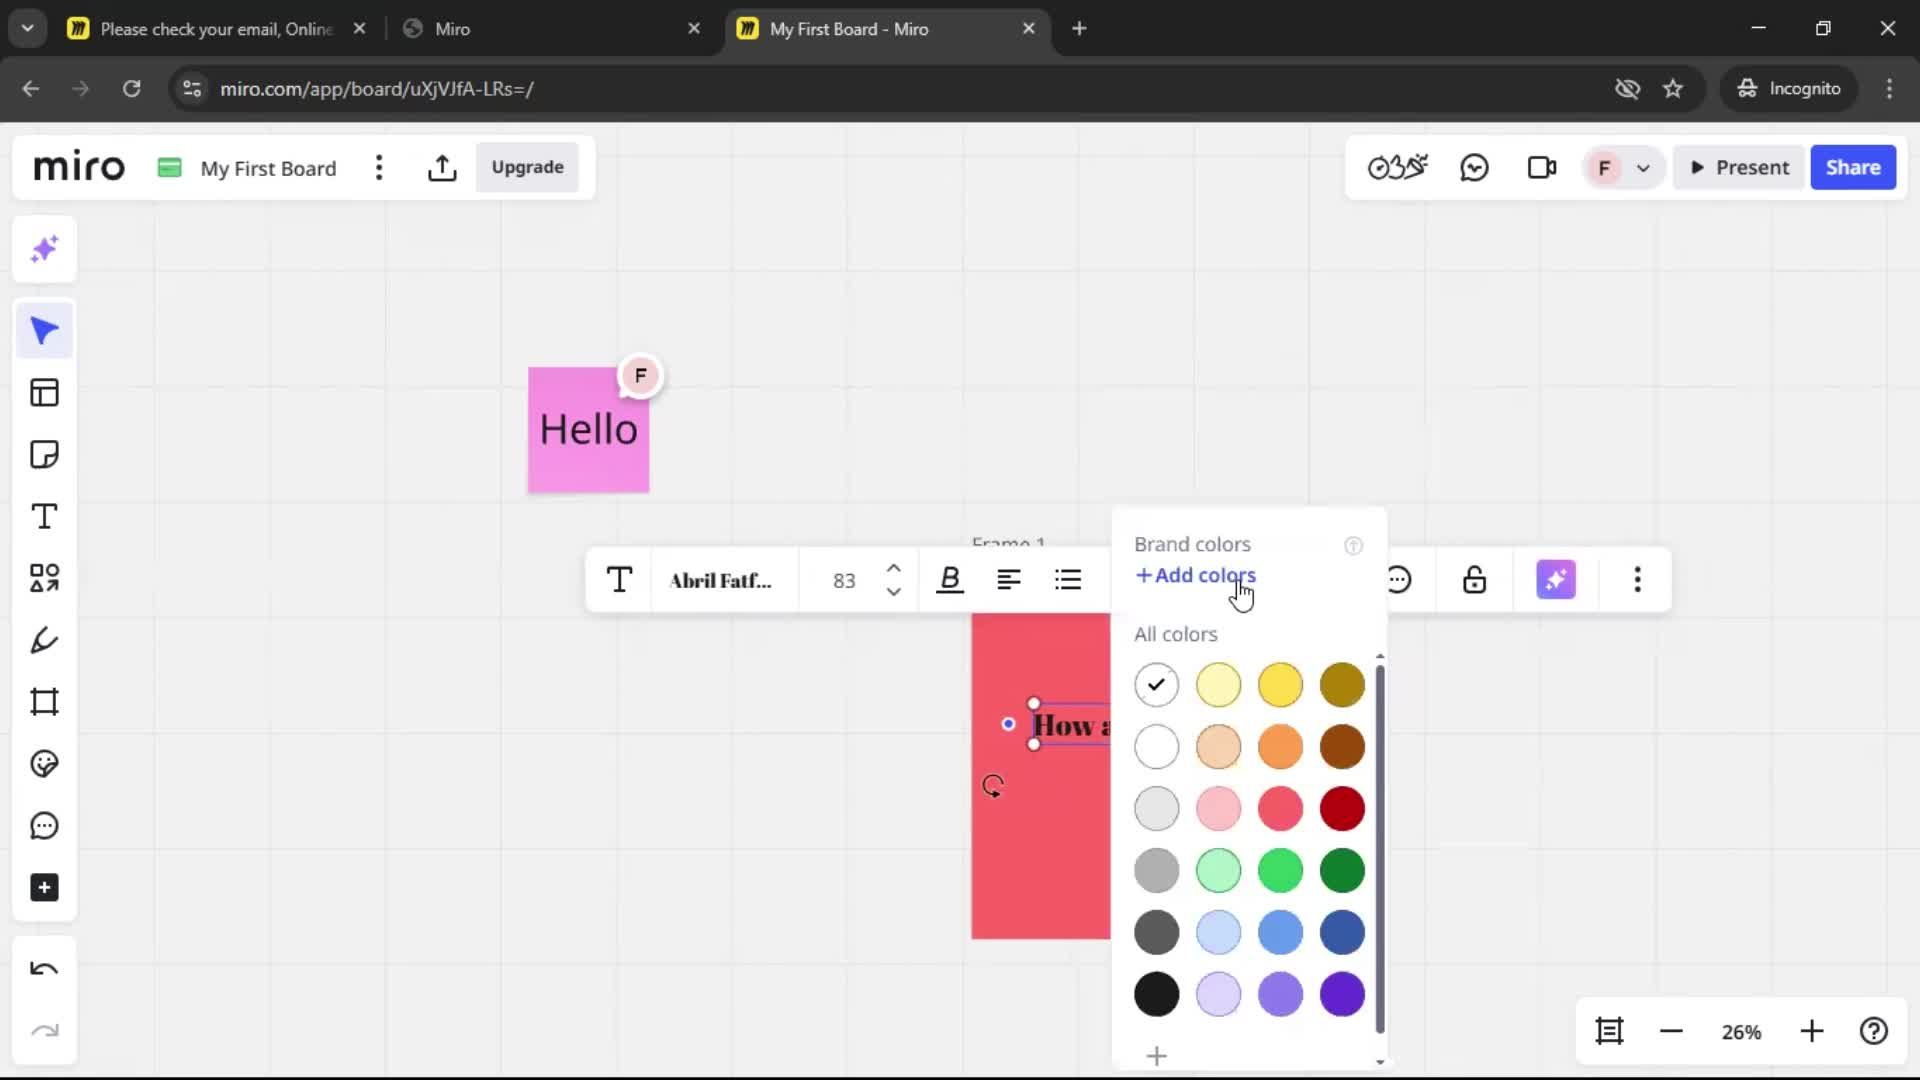Select the pink Hello sticky note
Viewport: 1920px width, 1080px height.
pyautogui.click(x=588, y=430)
